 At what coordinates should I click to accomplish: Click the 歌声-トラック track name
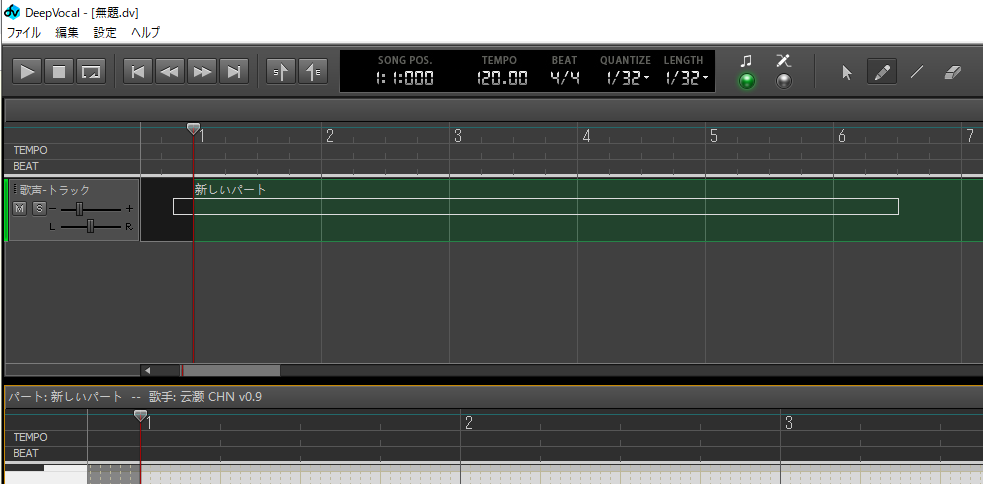[x=55, y=190]
